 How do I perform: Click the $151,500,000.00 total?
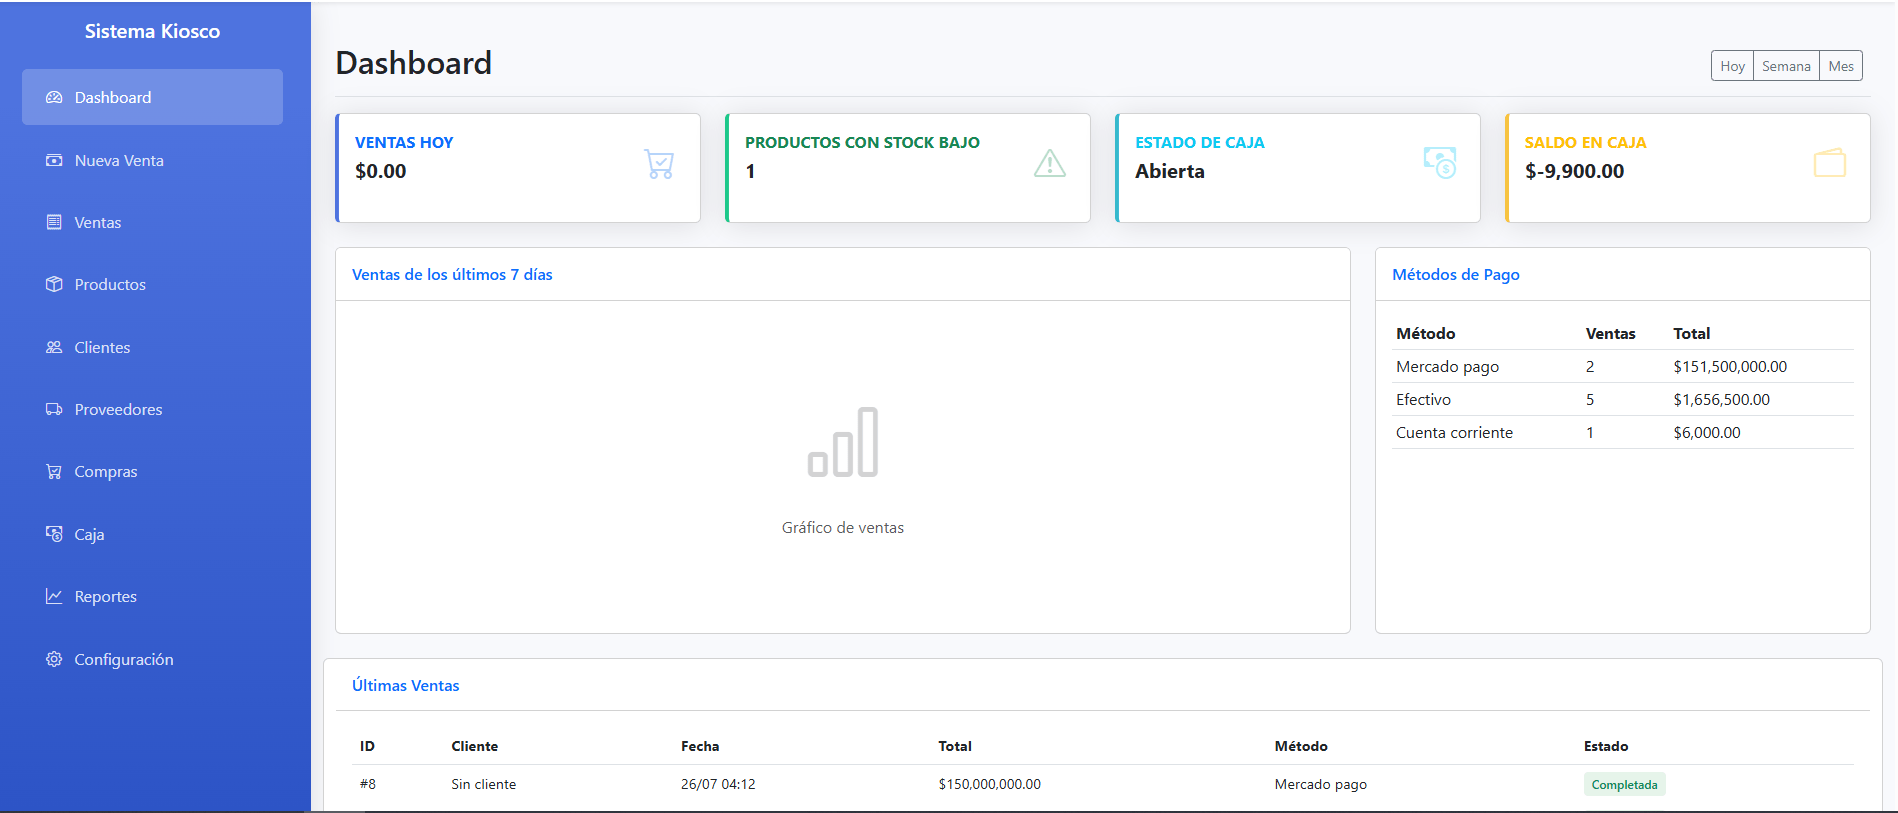[1730, 366]
